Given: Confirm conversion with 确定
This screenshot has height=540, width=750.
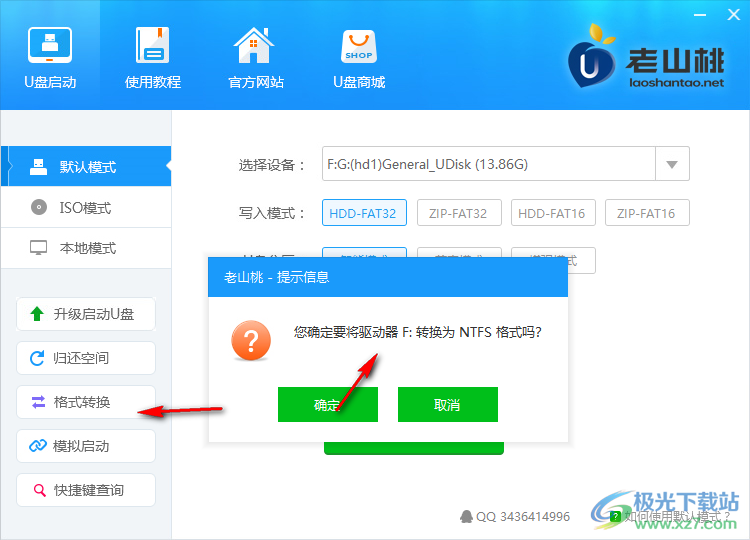Looking at the screenshot, I should point(328,405).
